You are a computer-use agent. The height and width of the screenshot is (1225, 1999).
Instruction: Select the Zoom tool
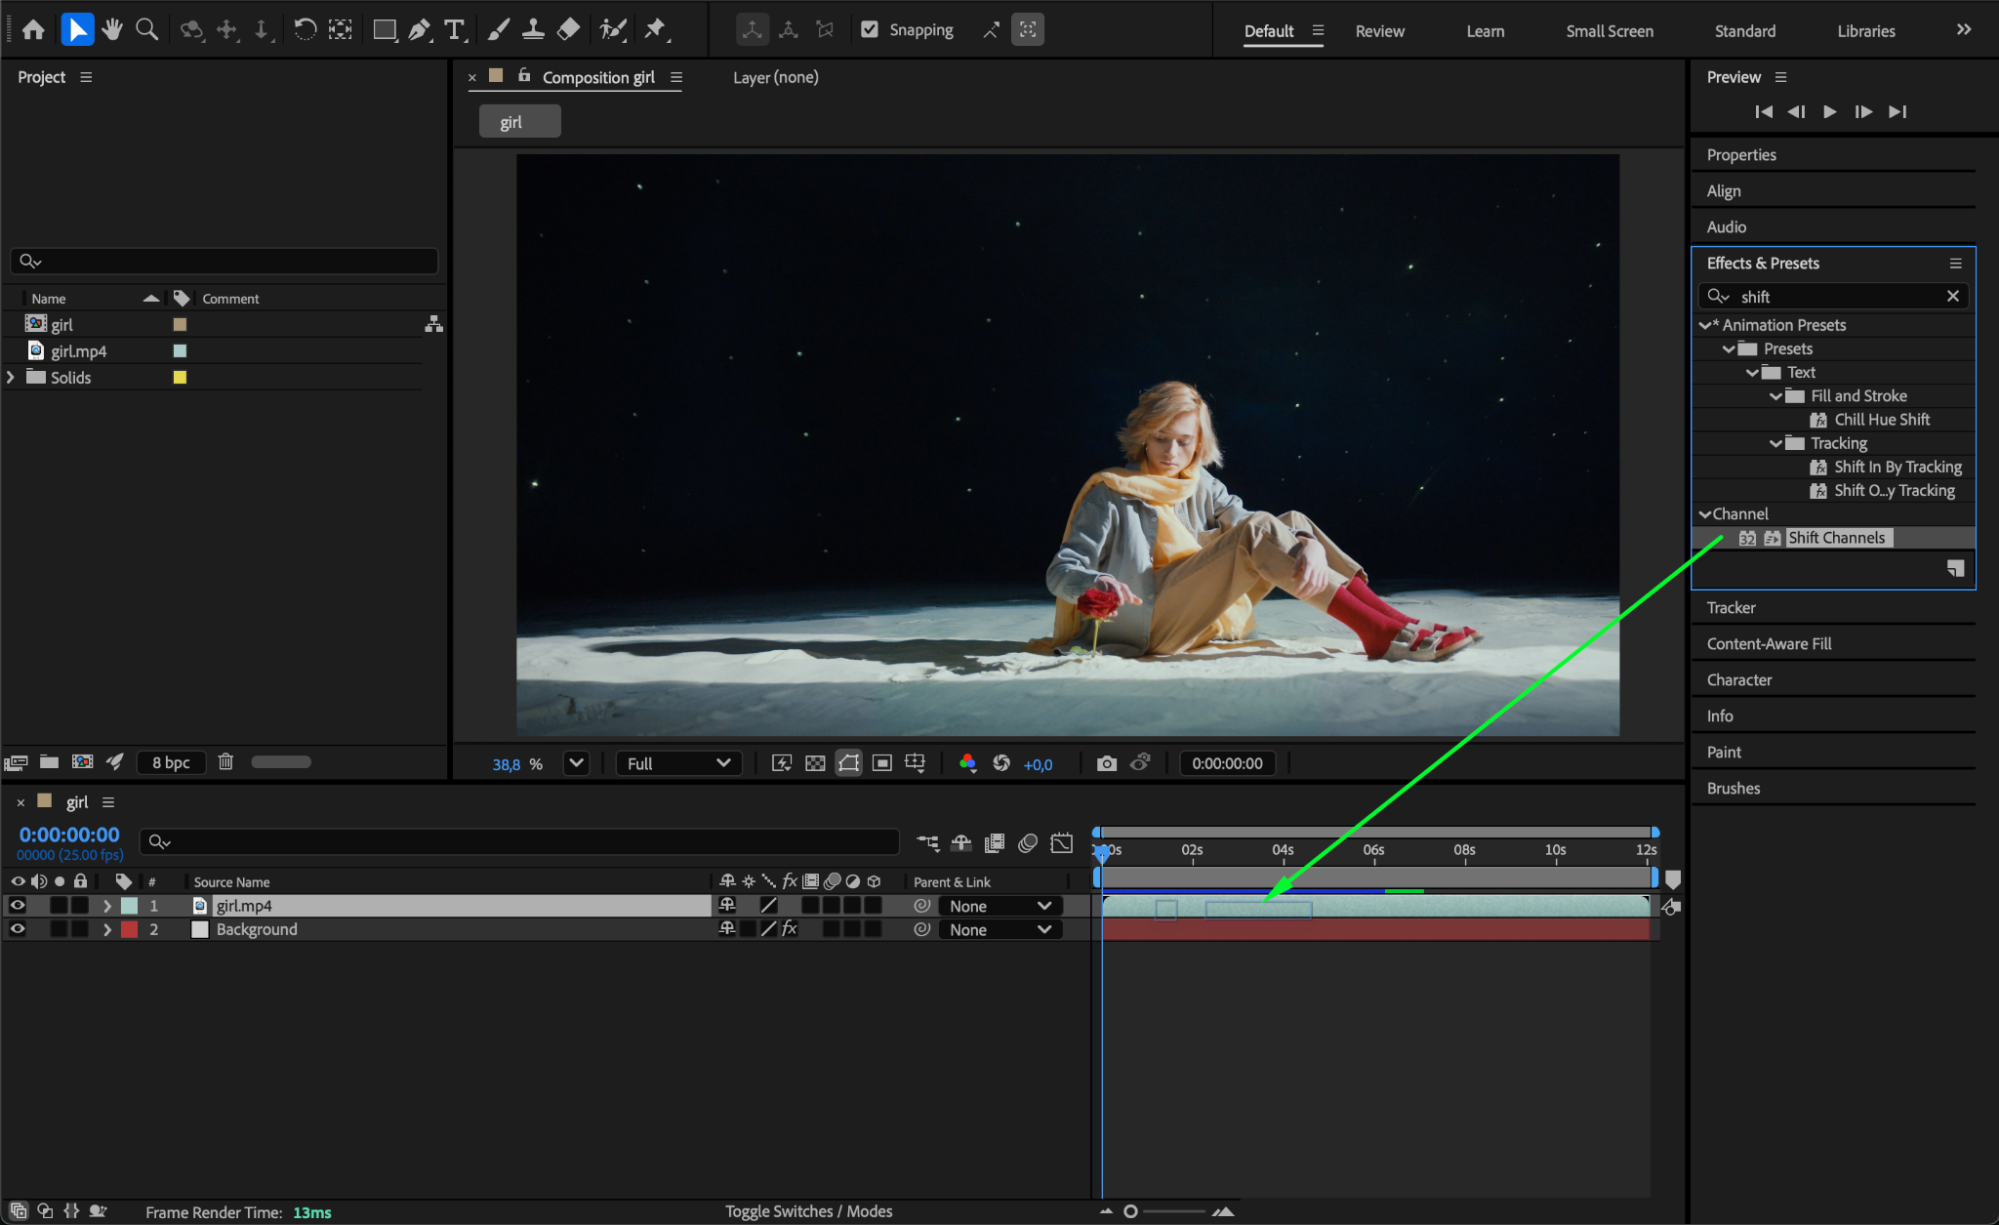pyautogui.click(x=147, y=30)
